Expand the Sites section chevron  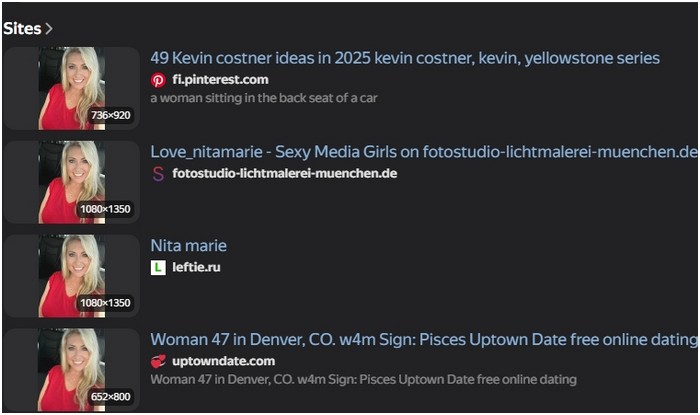(49, 29)
